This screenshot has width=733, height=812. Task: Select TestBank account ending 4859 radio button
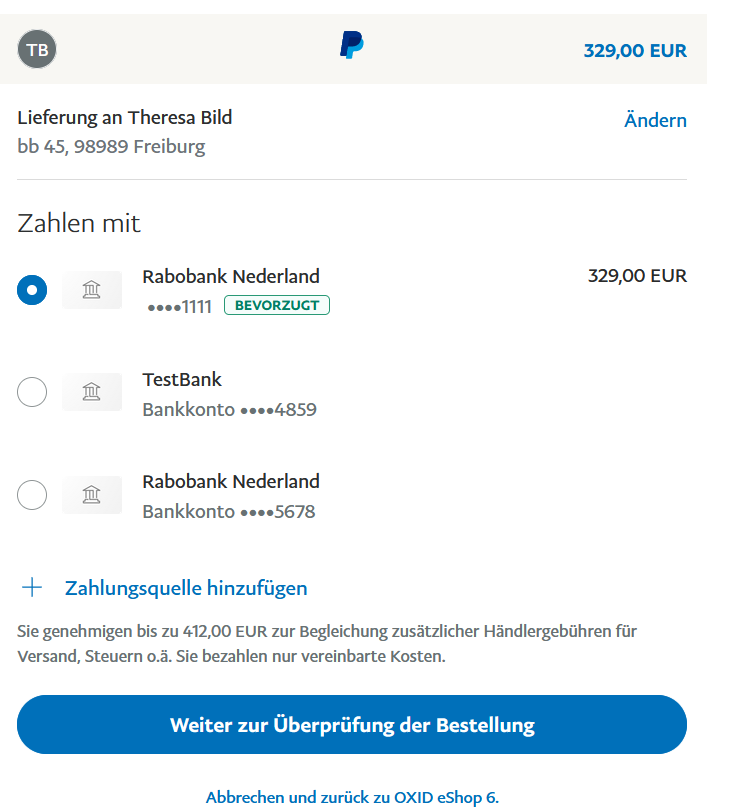[x=32, y=392]
